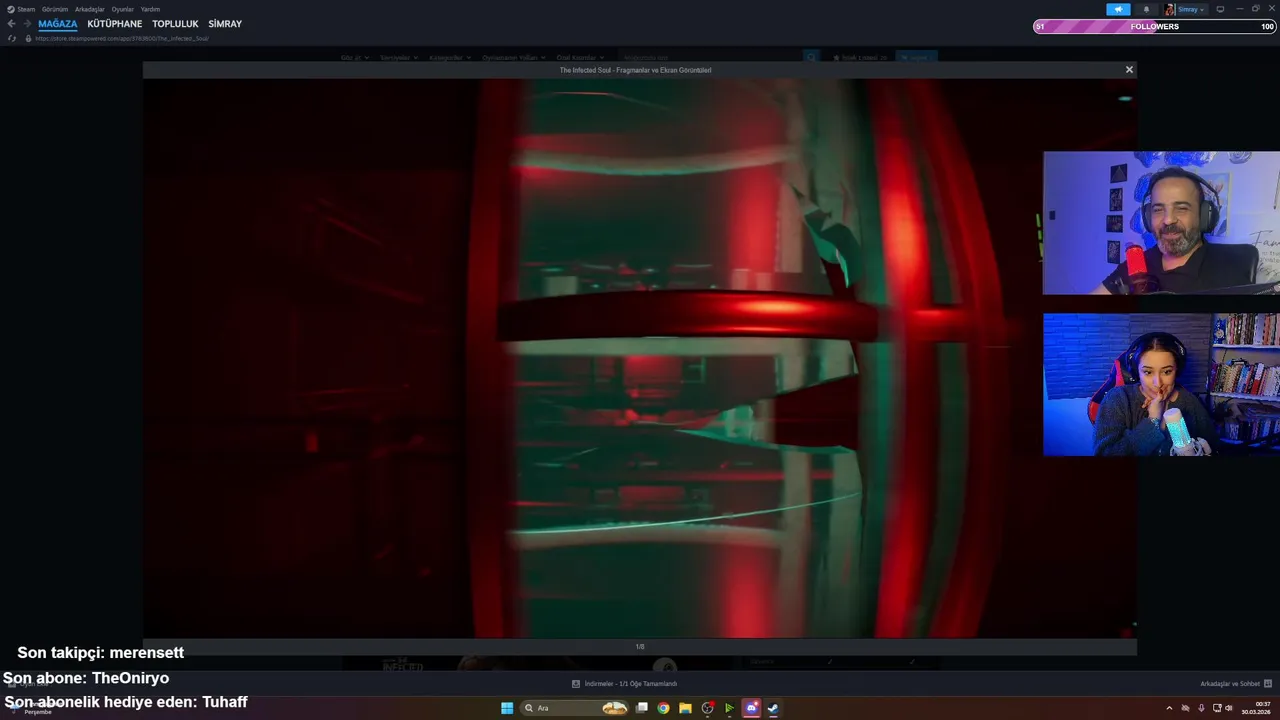Open the taskbar clock and date
The image size is (1280, 720).
(1256, 708)
